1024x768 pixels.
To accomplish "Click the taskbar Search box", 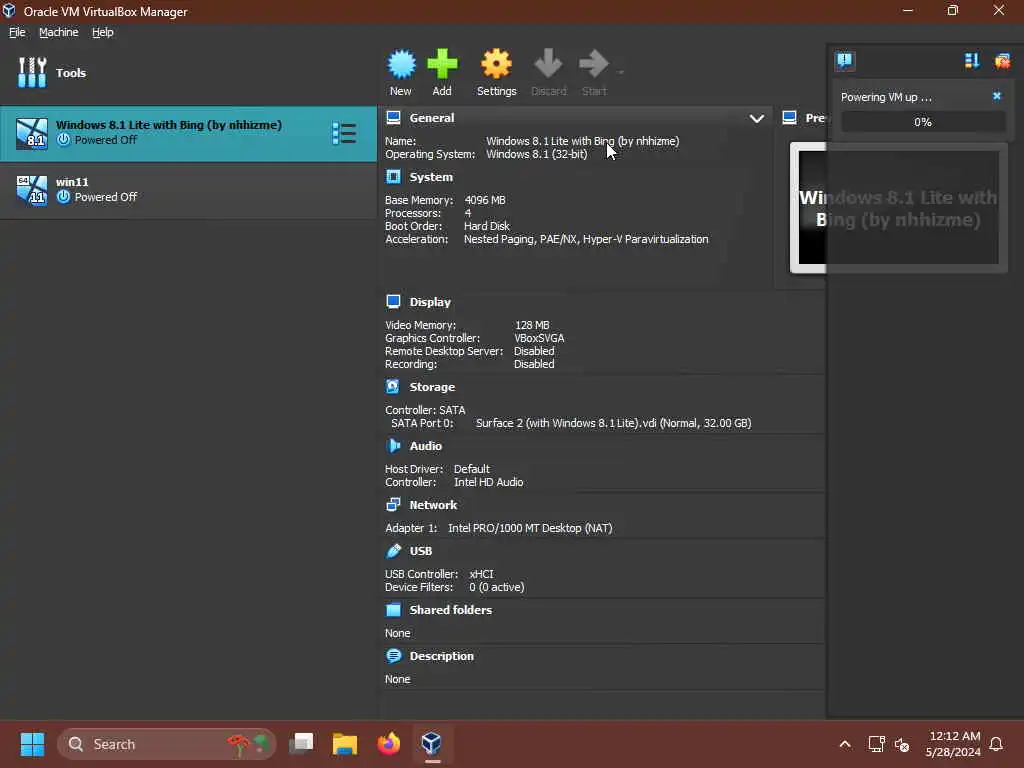I will point(167,744).
